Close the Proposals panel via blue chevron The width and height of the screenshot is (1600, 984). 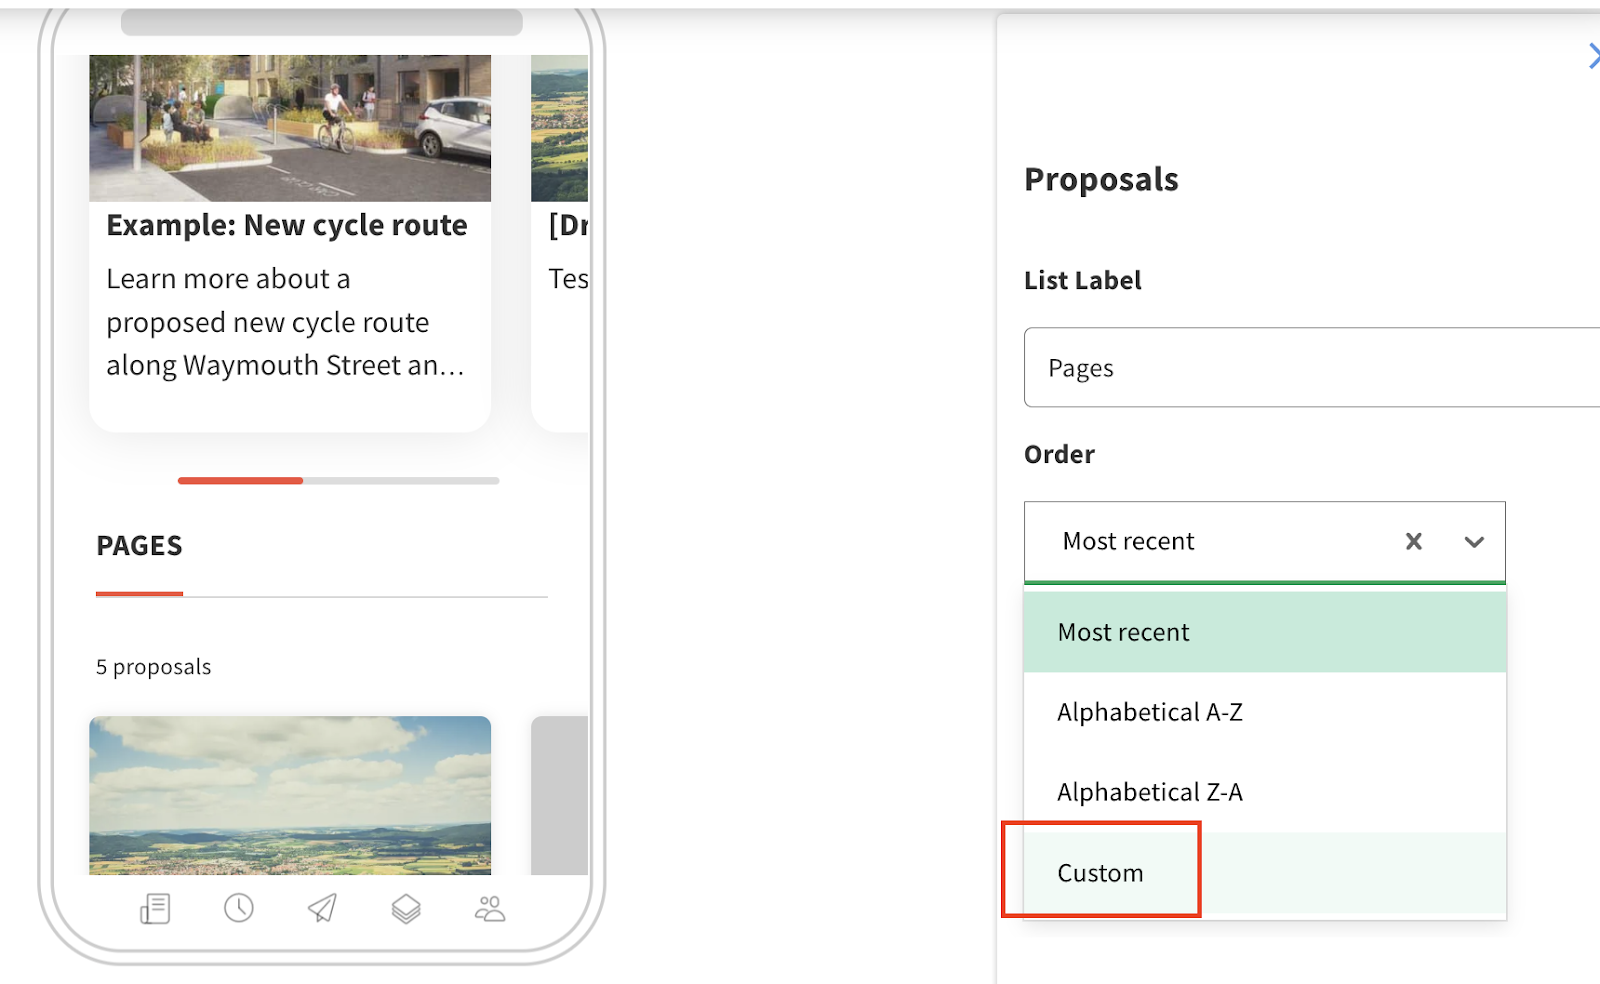1592,56
